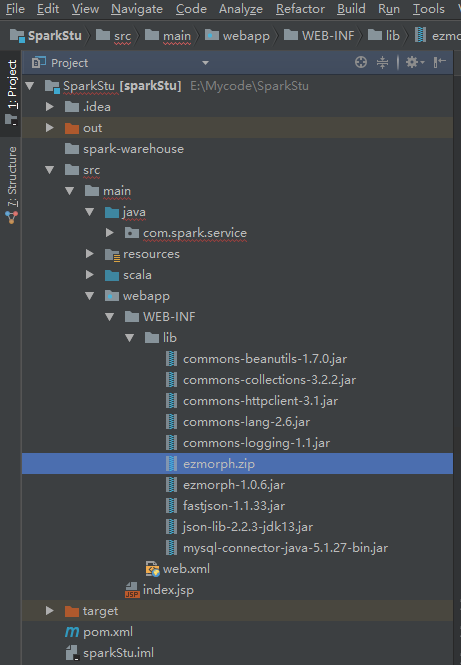Expand the com.spark.service package arrow
Screen dimensions: 461x665
pyautogui.click(x=110, y=233)
